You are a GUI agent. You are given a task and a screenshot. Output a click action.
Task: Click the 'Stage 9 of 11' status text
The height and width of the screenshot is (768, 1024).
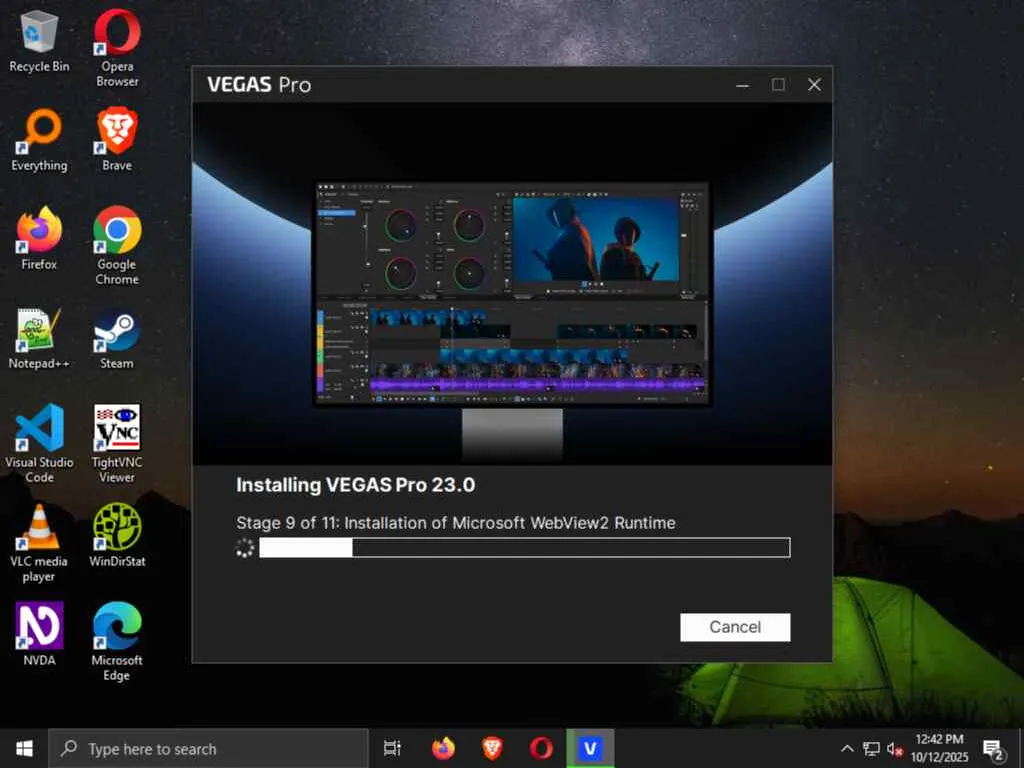click(x=455, y=523)
